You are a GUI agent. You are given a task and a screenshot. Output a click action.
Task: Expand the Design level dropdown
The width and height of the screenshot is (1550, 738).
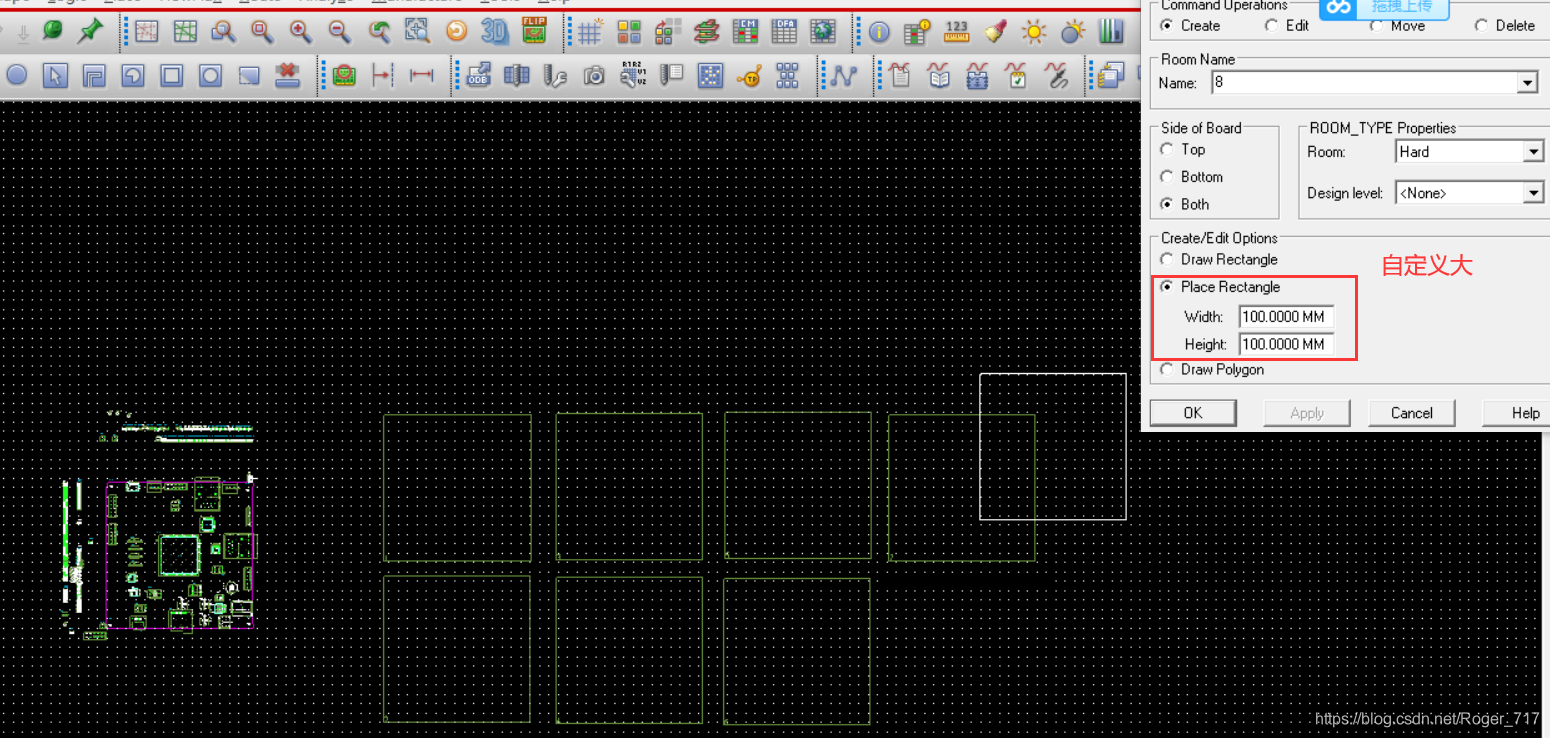coord(1534,193)
